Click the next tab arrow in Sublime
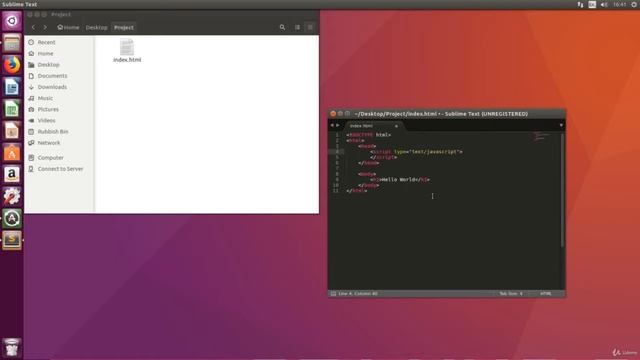Image resolution: width=640 pixels, height=360 pixels. [x=338, y=126]
